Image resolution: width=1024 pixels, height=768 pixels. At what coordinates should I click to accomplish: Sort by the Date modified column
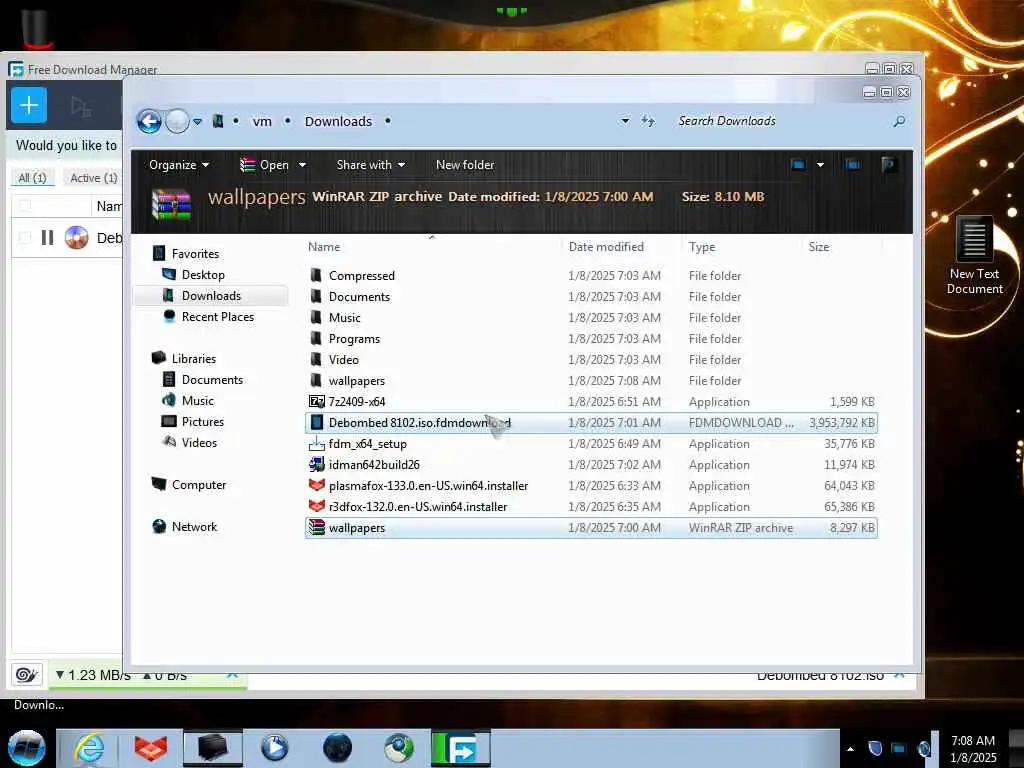(x=621, y=247)
